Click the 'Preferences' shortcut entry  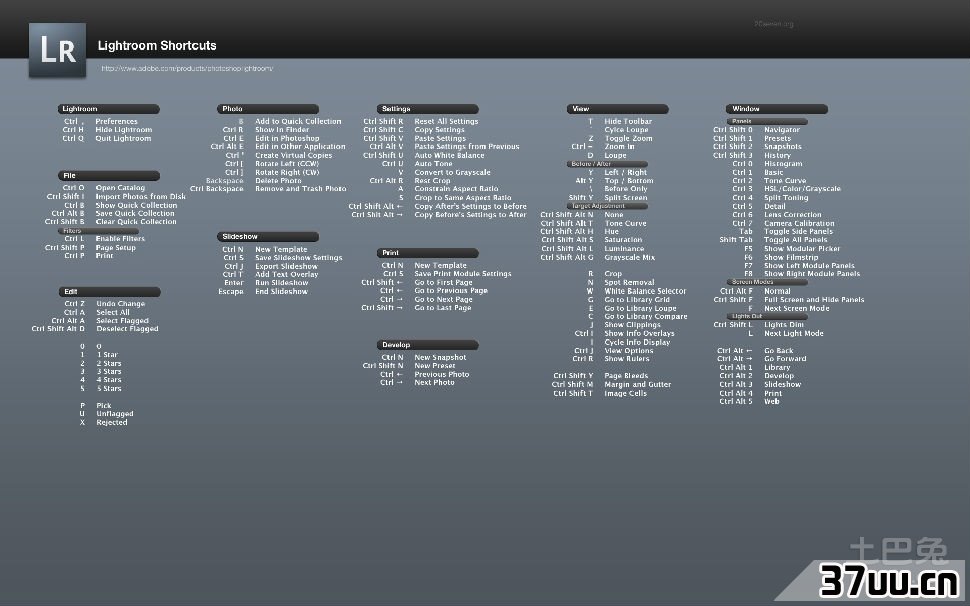[116, 121]
